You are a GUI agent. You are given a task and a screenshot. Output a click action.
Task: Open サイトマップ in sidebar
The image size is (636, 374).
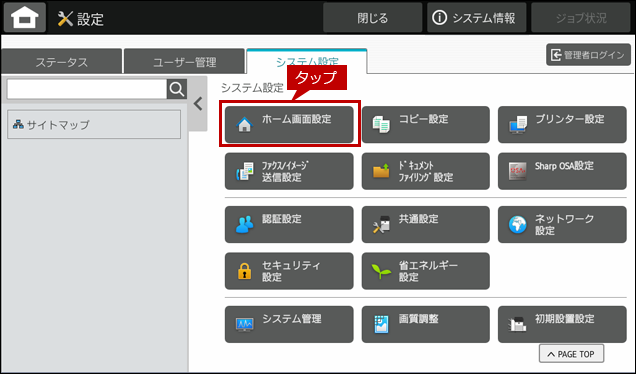[x=94, y=125]
